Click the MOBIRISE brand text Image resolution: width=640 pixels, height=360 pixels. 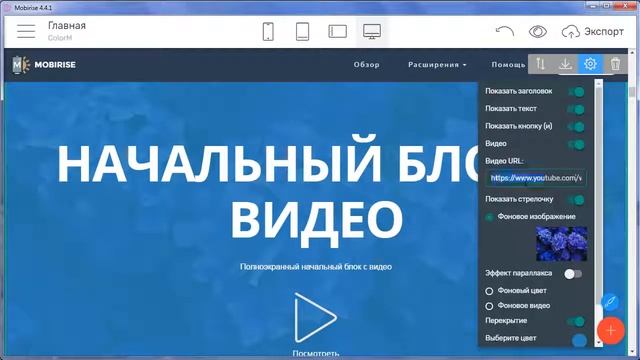[x=55, y=65]
